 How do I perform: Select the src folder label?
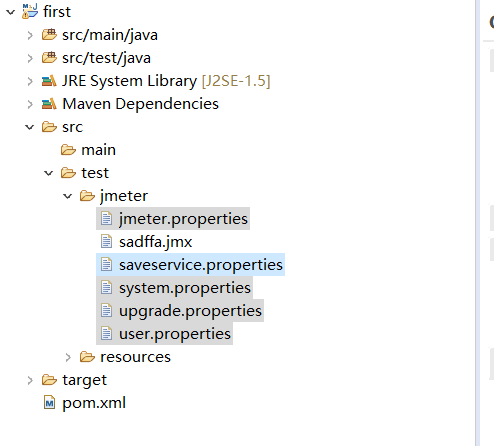click(72, 127)
